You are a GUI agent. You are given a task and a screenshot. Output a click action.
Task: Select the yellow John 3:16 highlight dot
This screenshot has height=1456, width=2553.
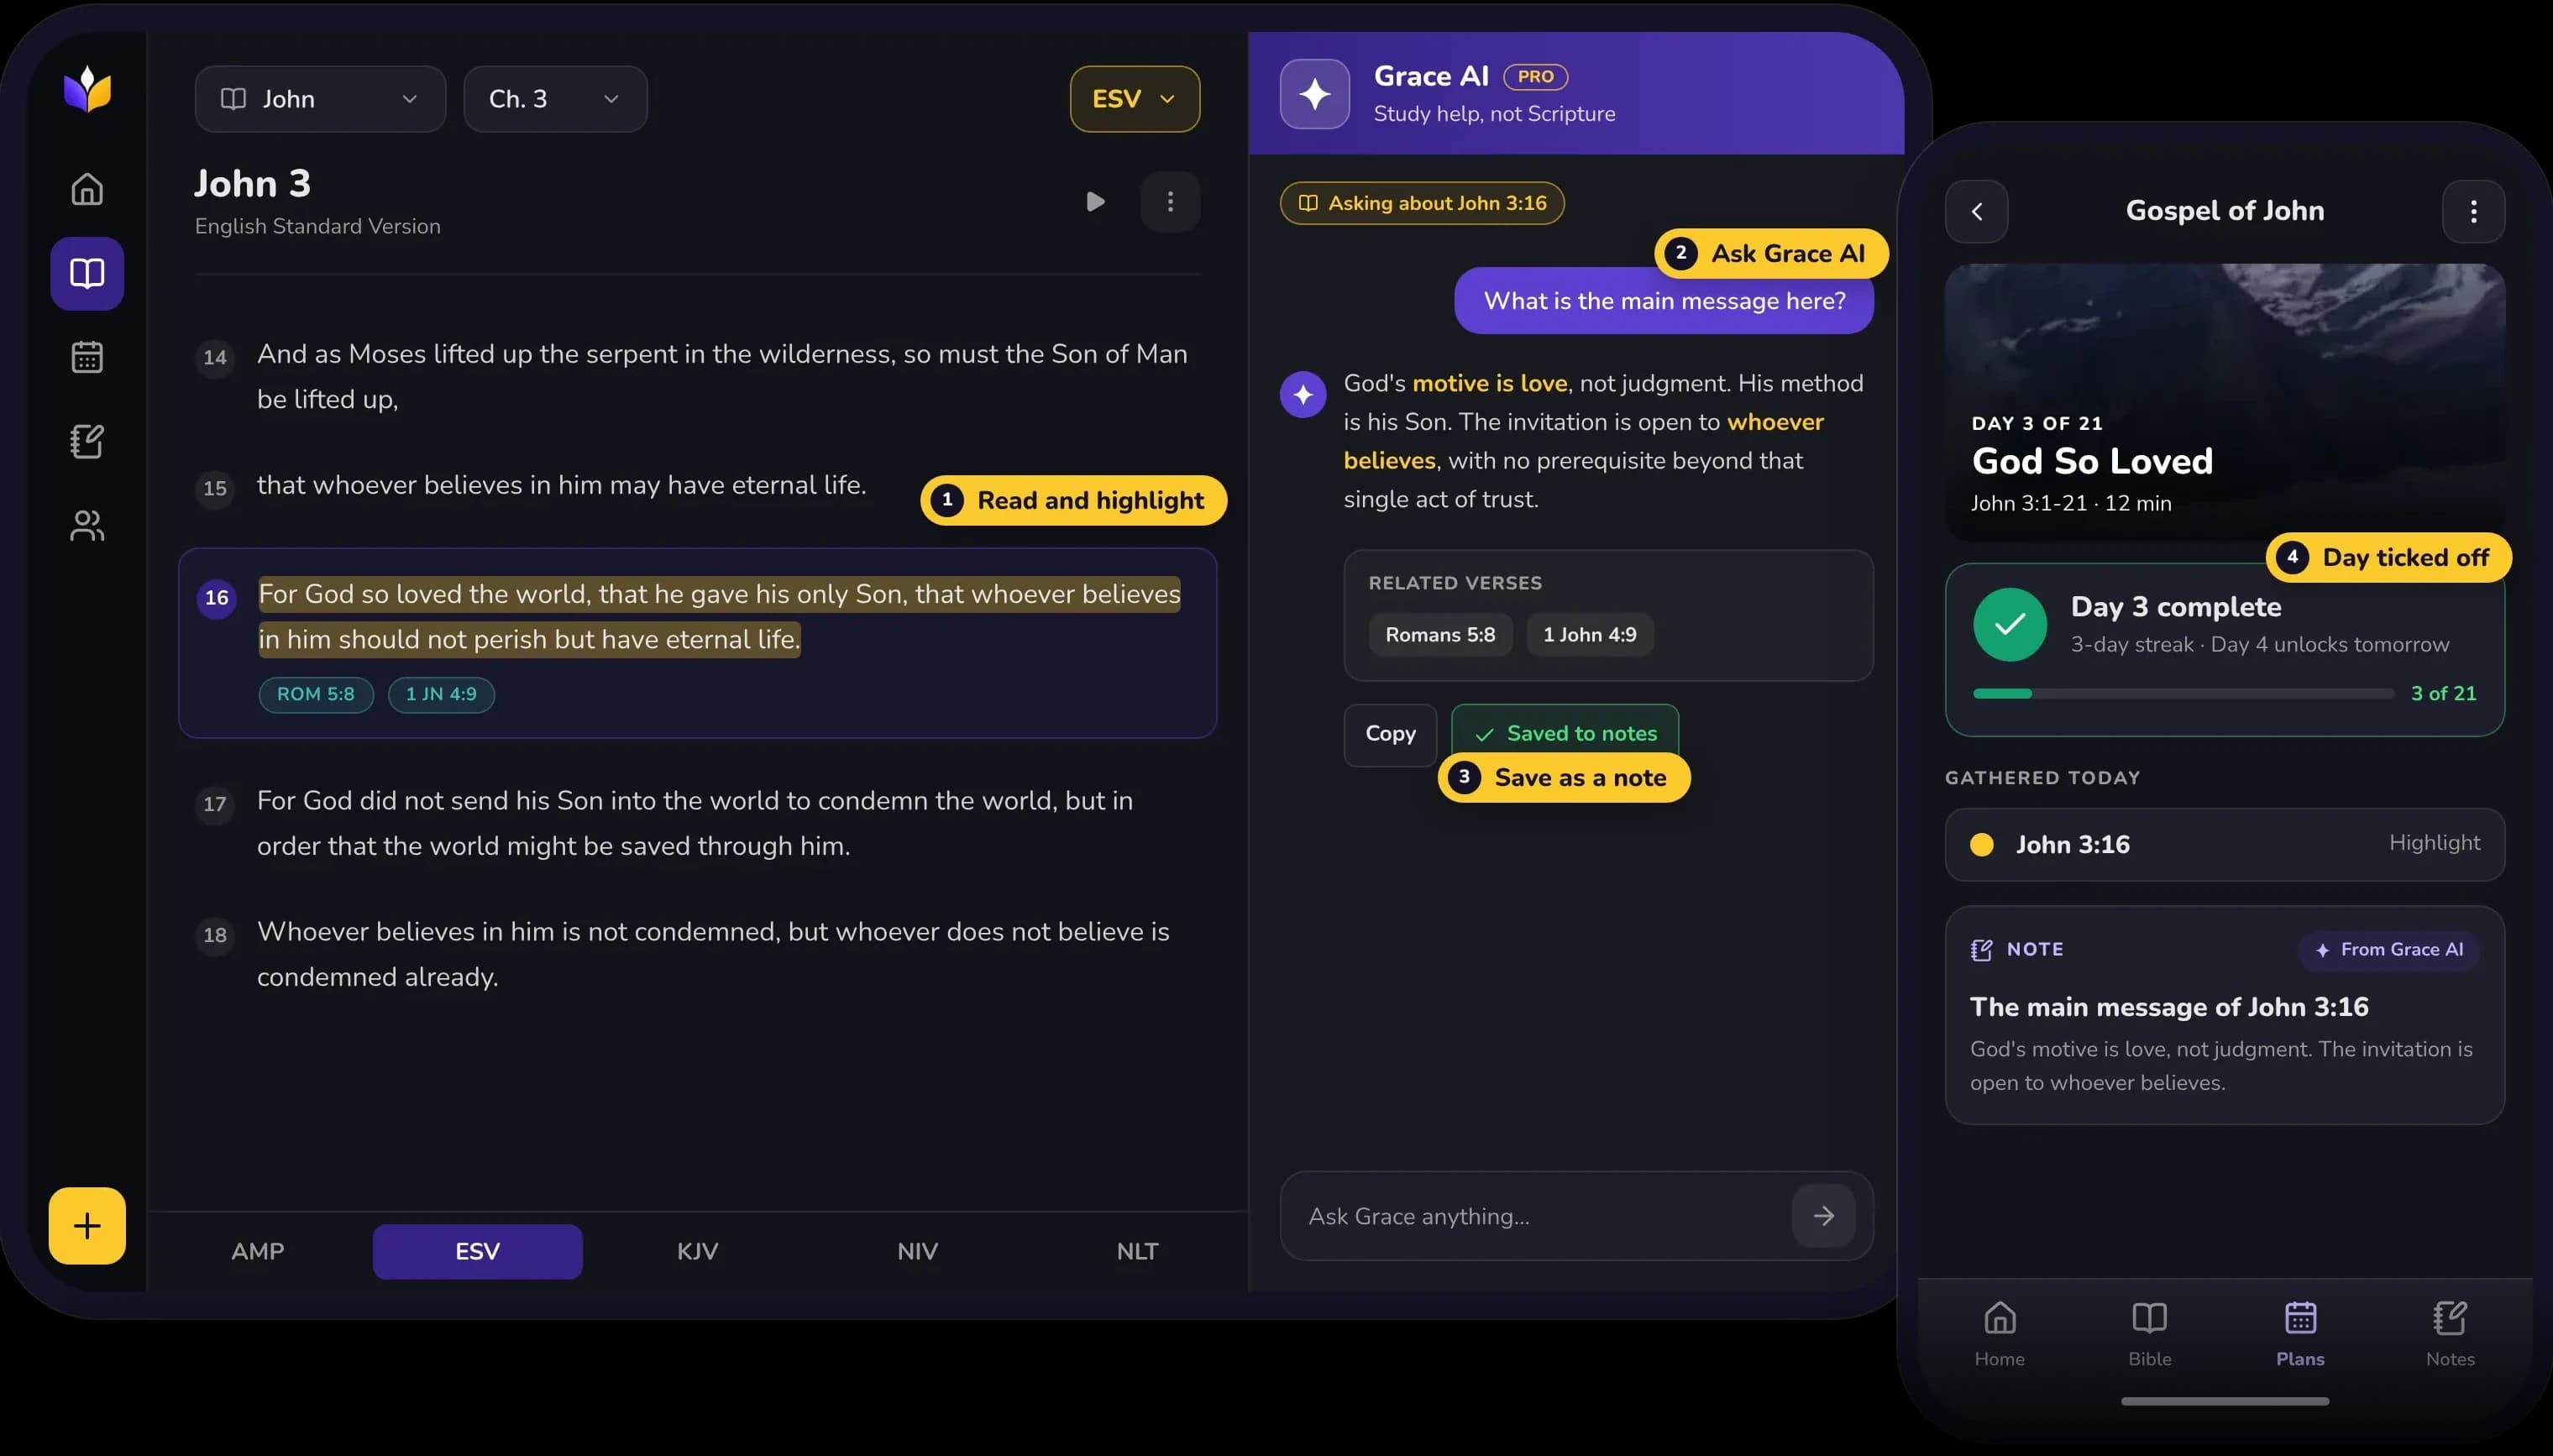click(1981, 844)
